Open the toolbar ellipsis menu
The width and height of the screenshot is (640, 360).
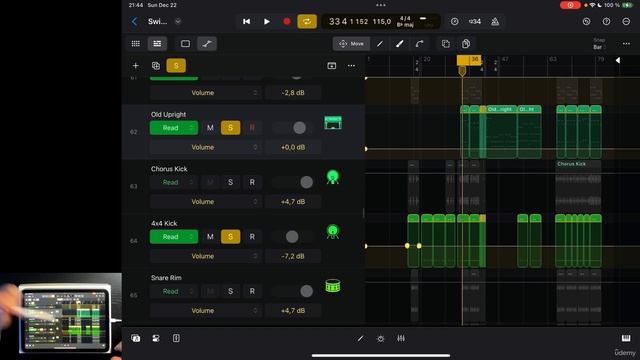tap(626, 44)
